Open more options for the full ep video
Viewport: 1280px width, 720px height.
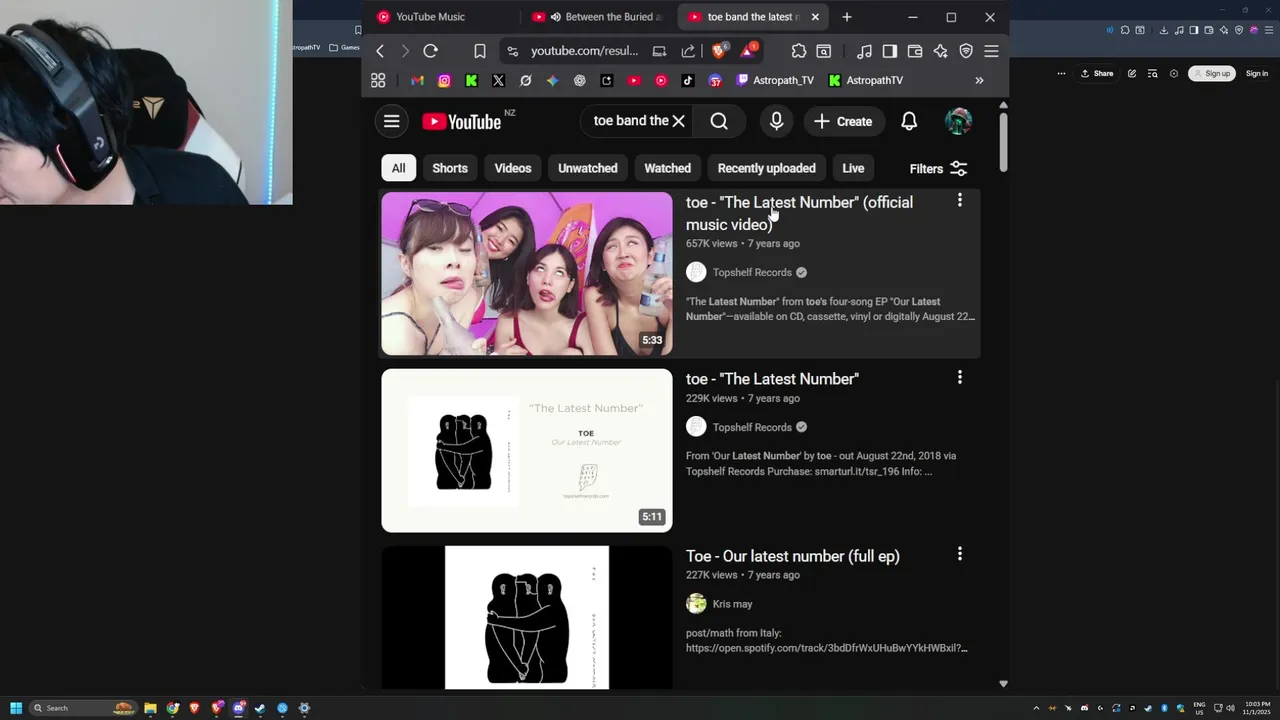(x=960, y=554)
